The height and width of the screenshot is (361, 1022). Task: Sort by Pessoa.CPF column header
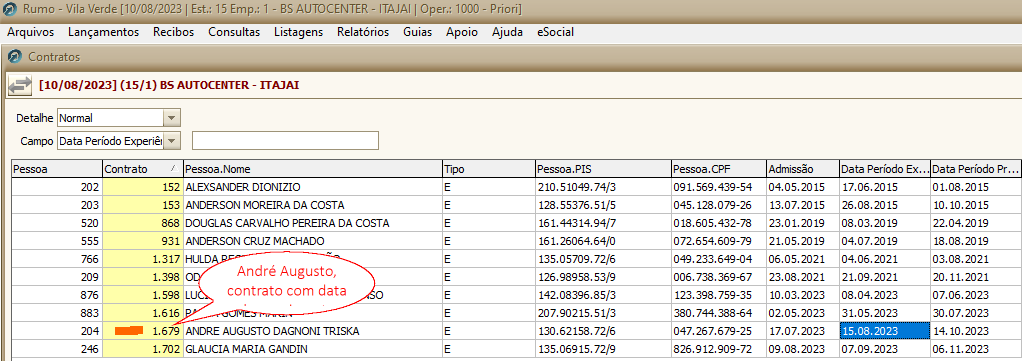pos(719,169)
